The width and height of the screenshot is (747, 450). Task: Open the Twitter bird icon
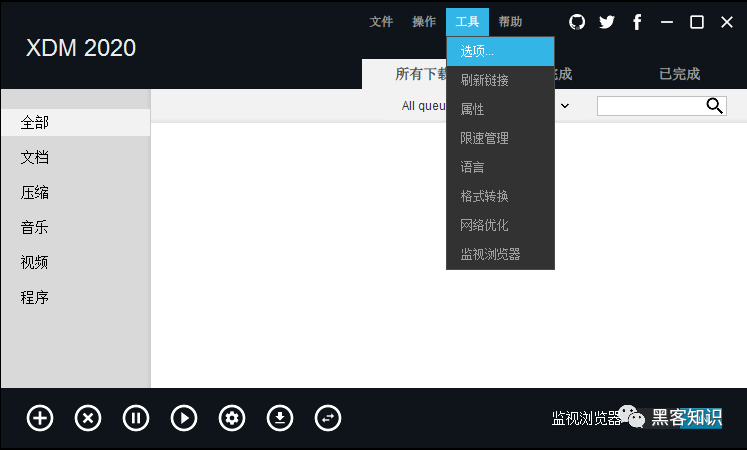coord(607,22)
